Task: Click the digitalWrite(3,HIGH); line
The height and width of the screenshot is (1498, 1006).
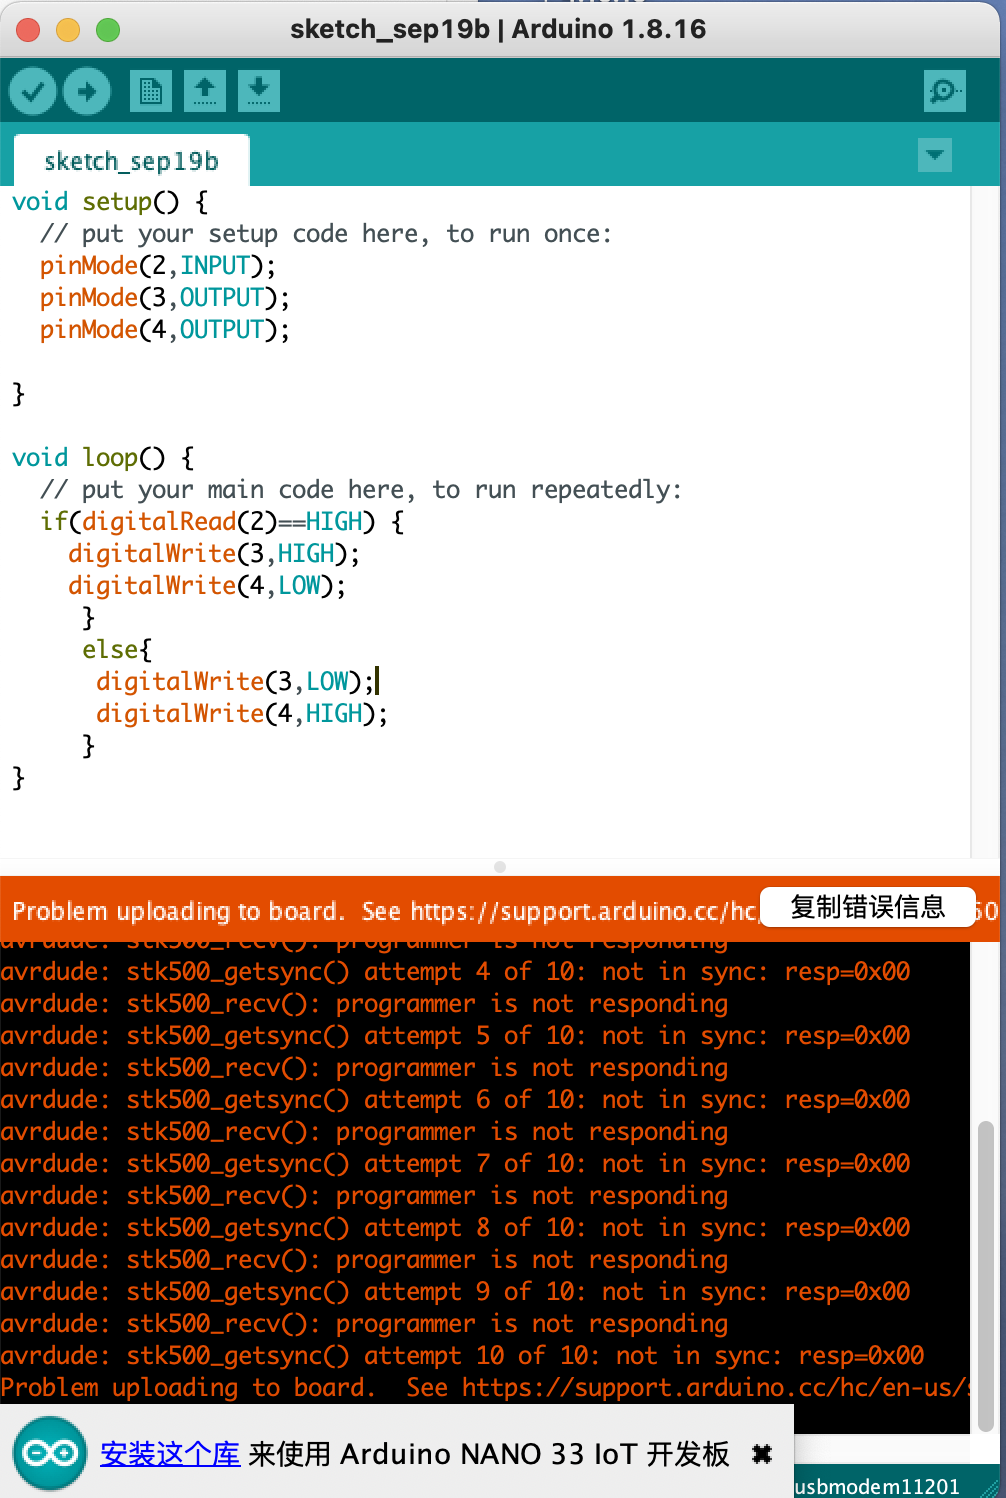Action: 214,554
